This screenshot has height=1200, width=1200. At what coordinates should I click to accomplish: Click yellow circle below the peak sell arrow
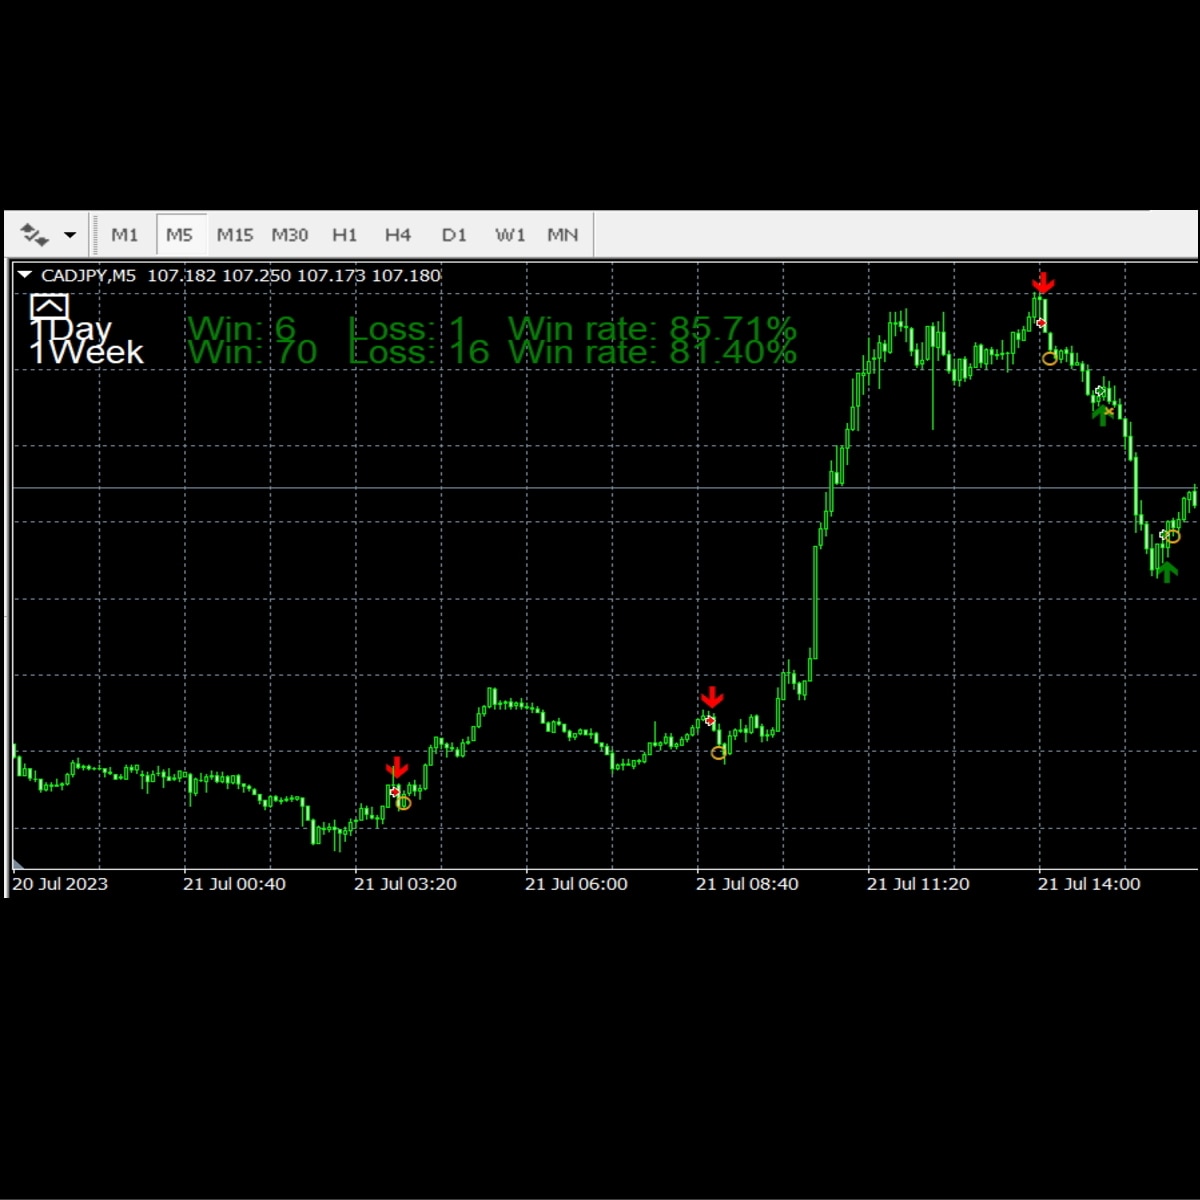tap(1049, 358)
